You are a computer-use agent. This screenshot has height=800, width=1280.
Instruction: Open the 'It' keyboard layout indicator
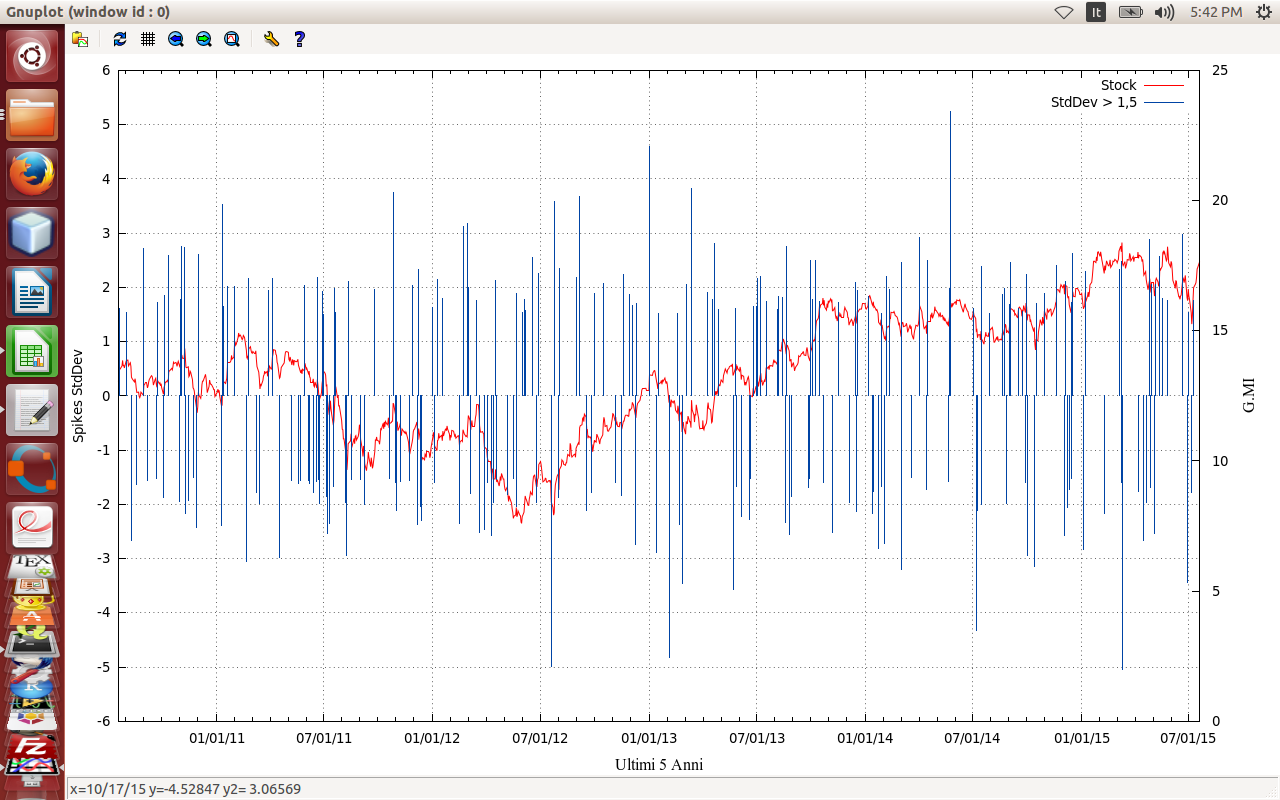pyautogui.click(x=1096, y=12)
